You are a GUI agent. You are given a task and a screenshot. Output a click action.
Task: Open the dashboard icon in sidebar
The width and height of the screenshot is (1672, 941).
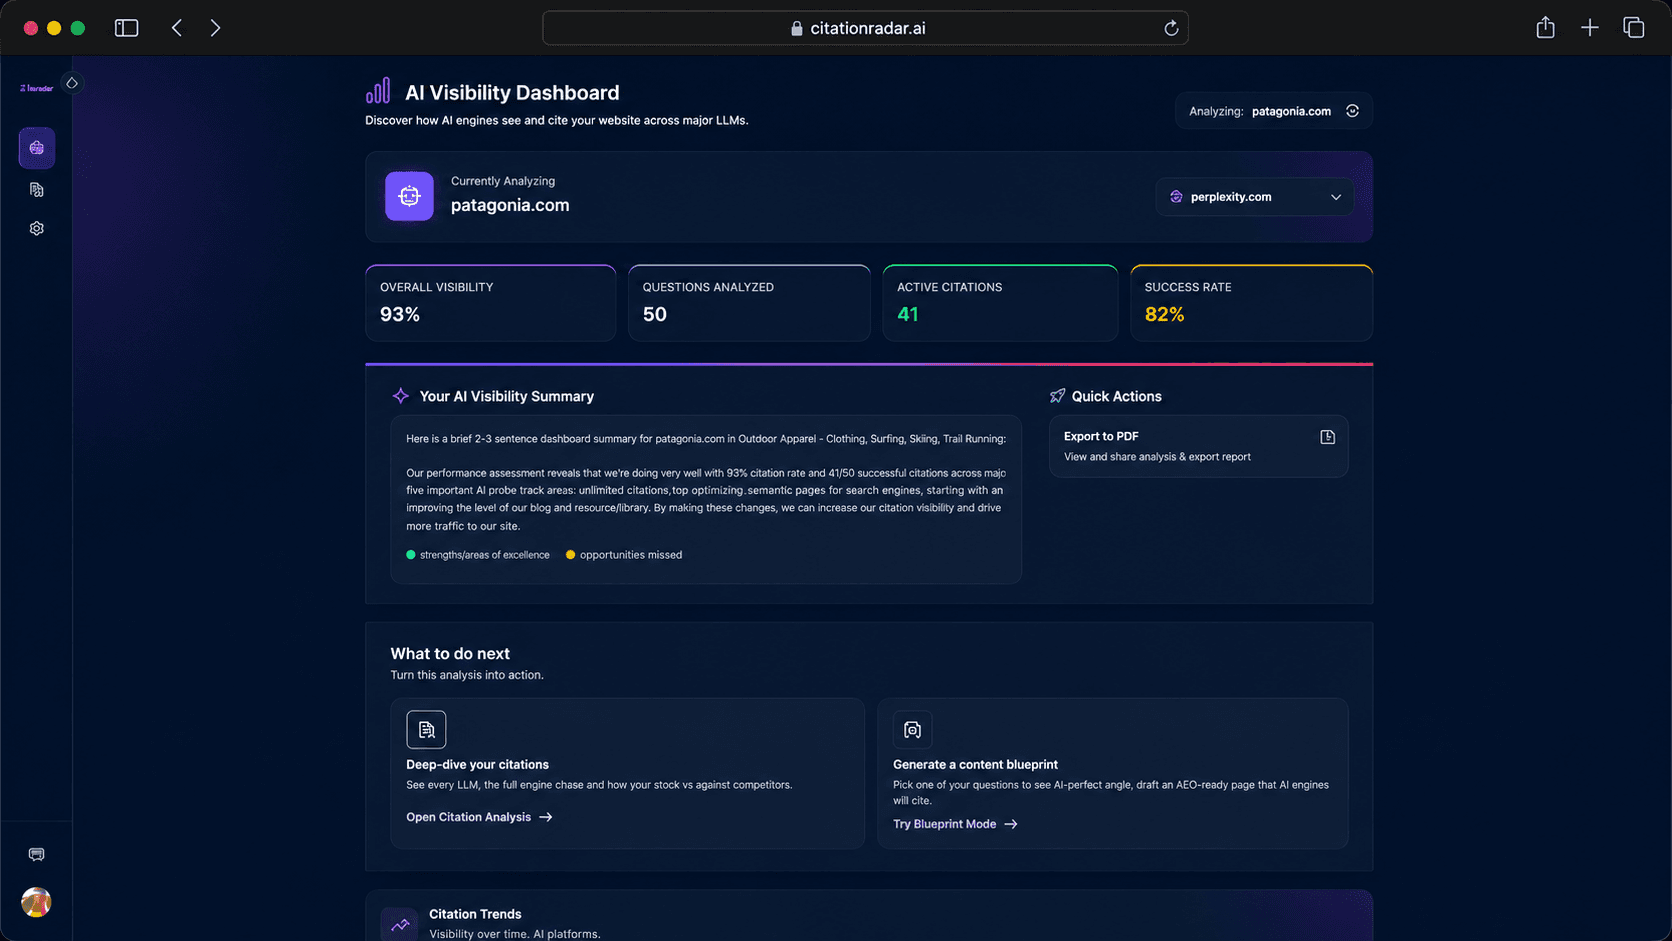coord(37,148)
